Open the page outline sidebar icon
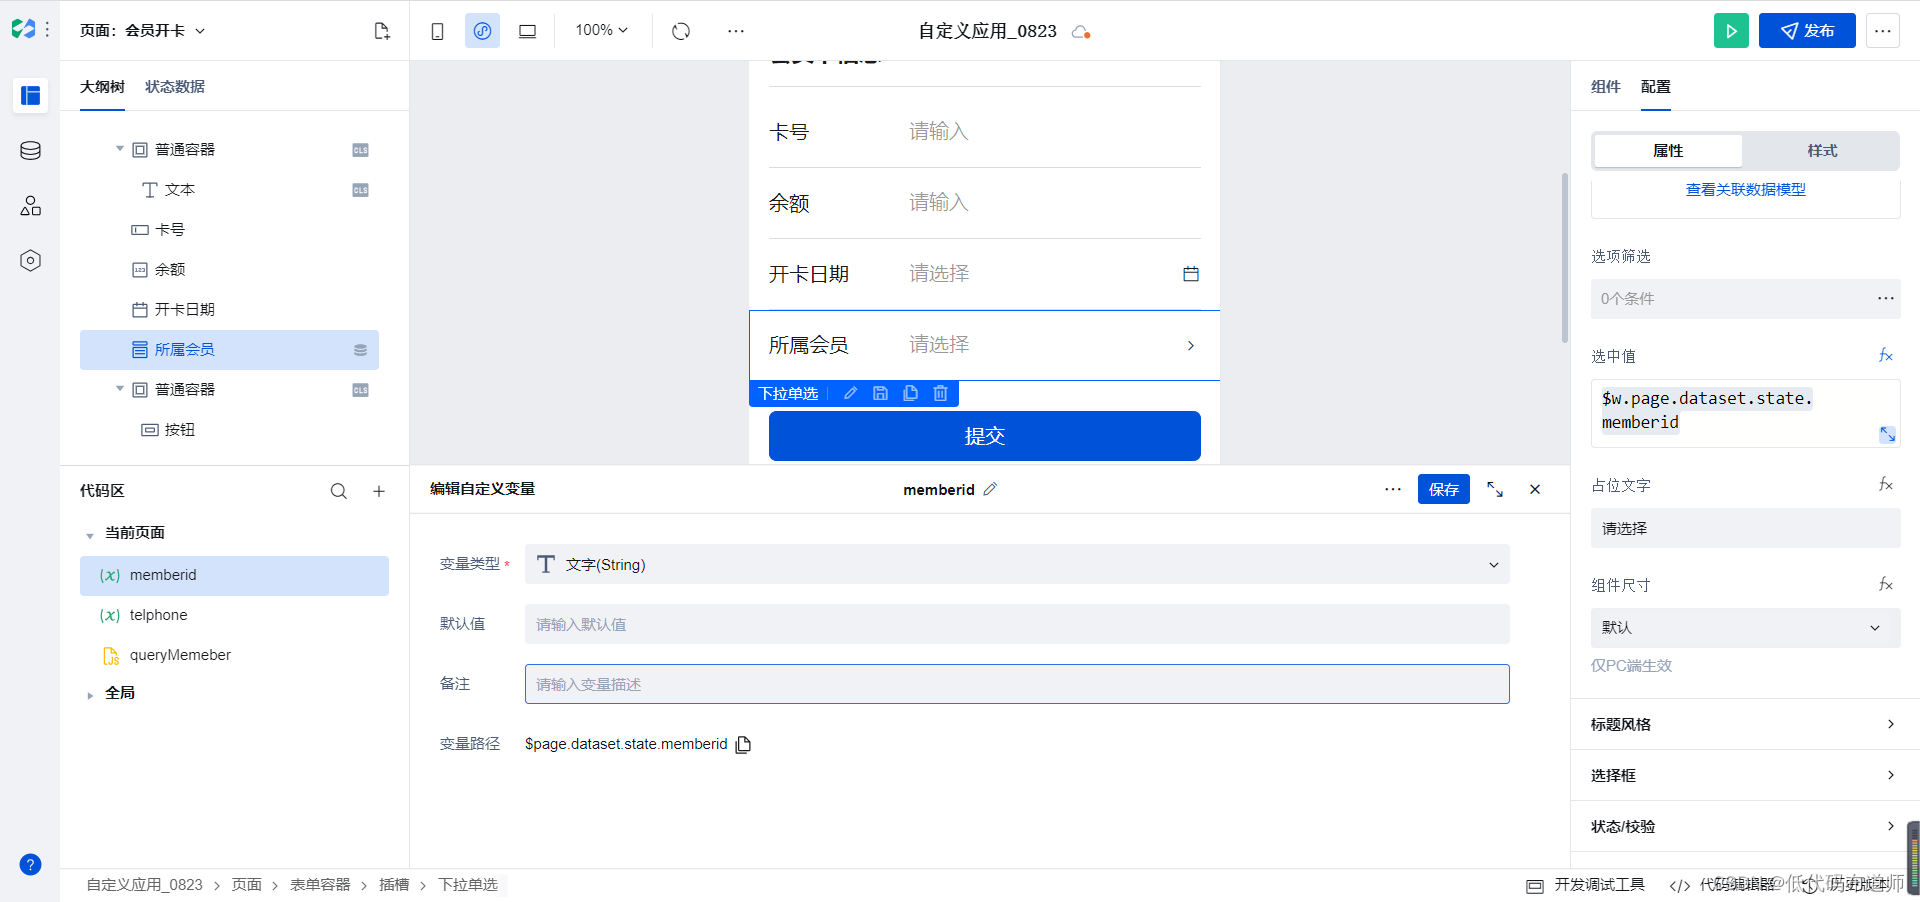 click(x=30, y=95)
